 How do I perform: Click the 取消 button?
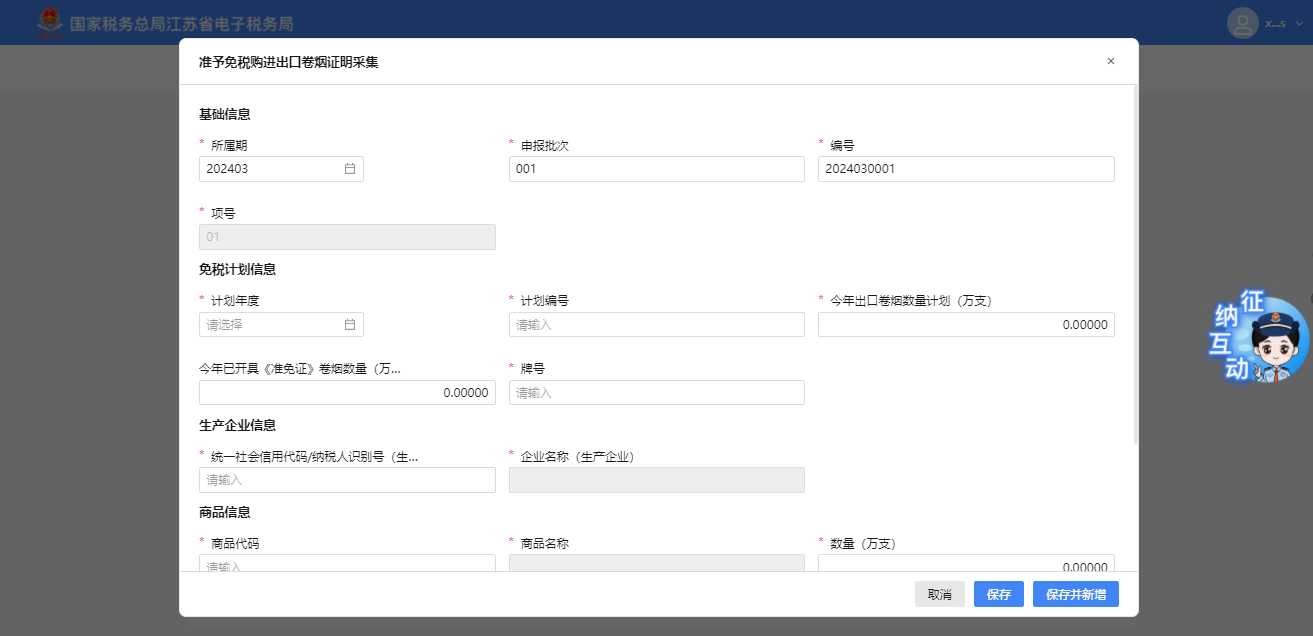click(x=939, y=594)
